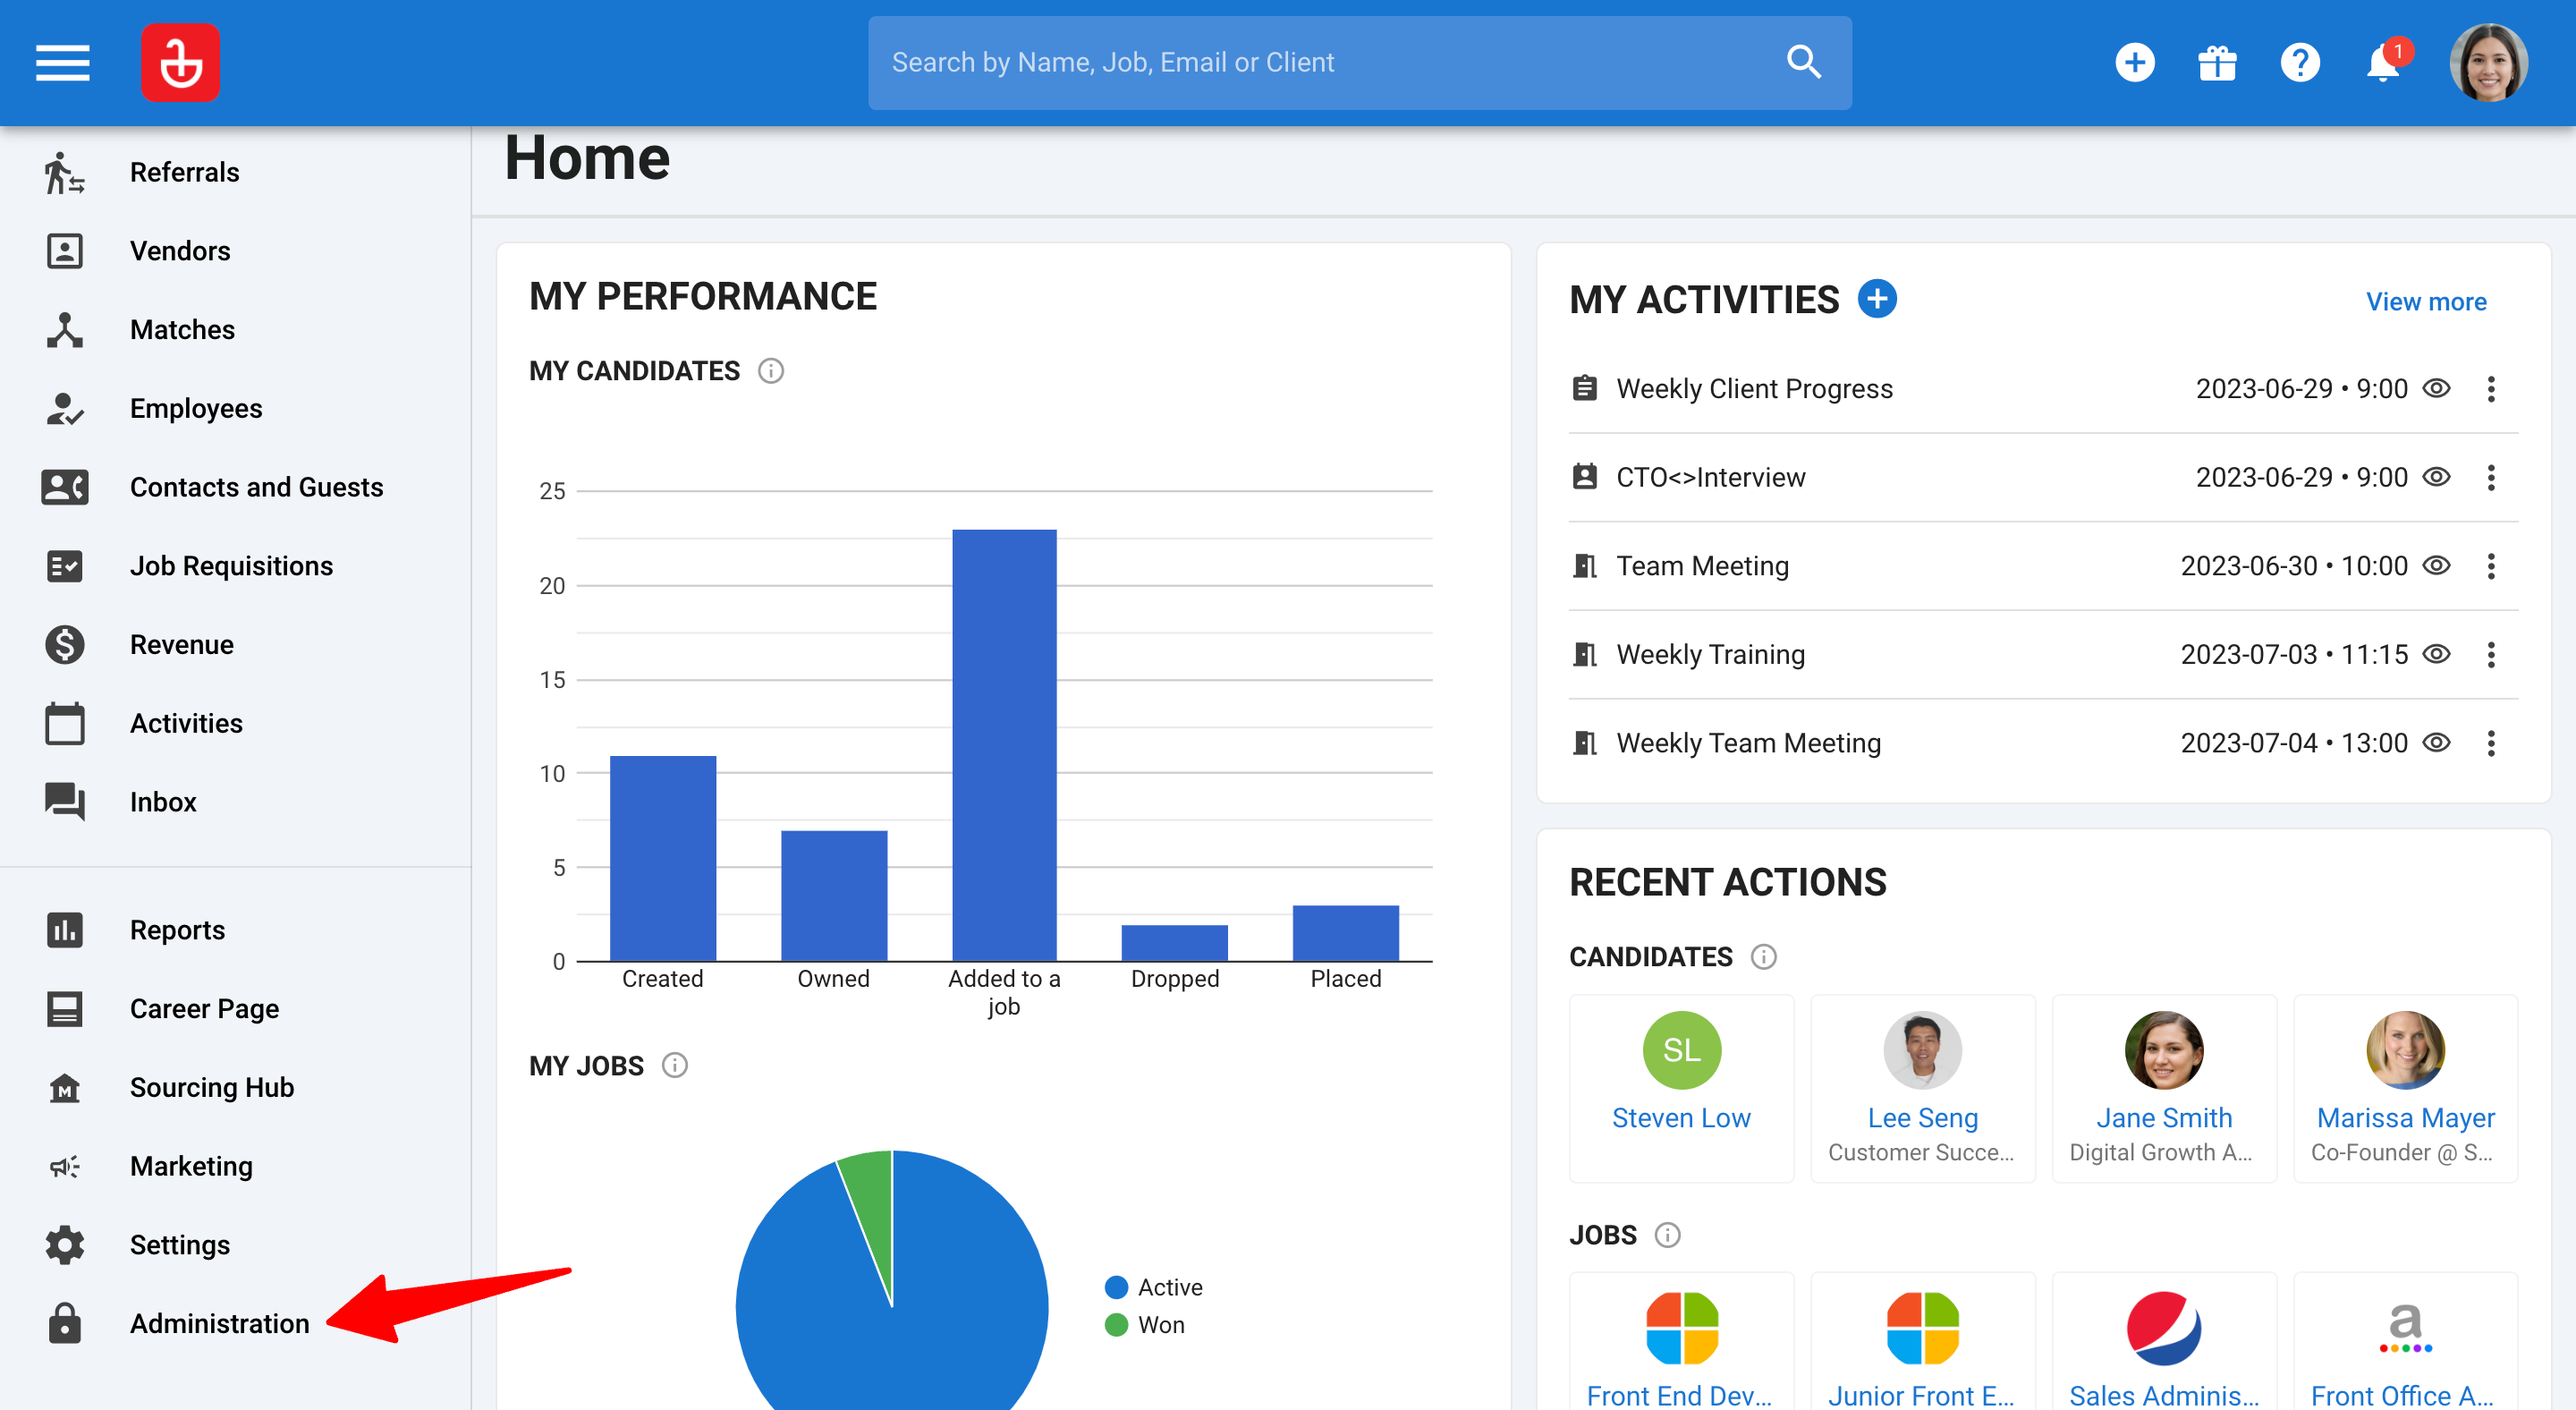Click the Job Requisitions icon
This screenshot has width=2576, height=1410.
pos(64,566)
